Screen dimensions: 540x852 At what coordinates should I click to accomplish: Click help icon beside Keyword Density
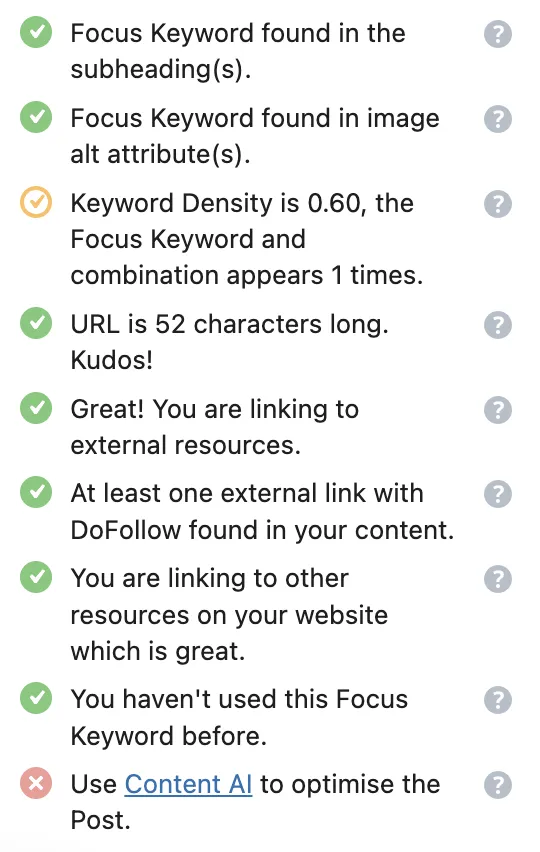498,204
